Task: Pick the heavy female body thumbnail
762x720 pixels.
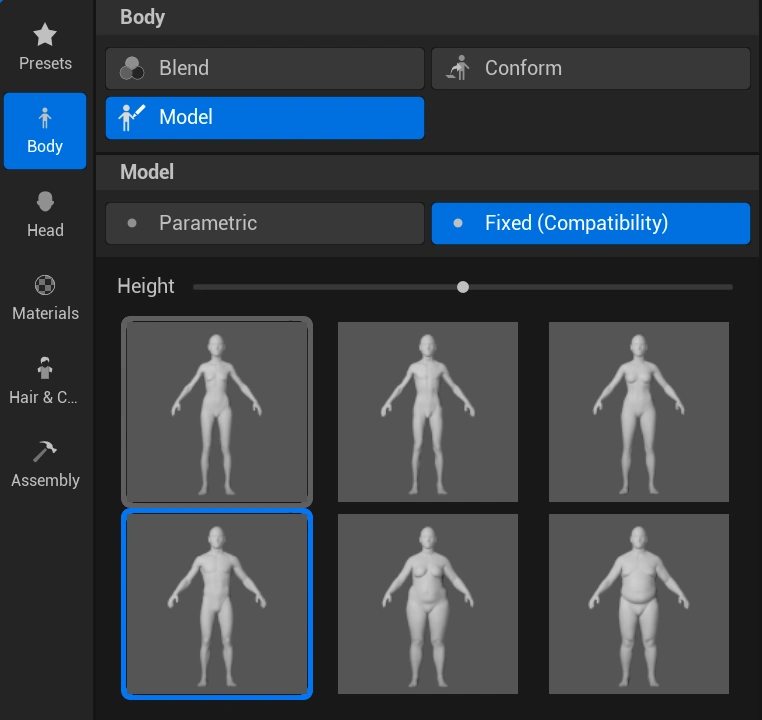Action: pos(428,604)
